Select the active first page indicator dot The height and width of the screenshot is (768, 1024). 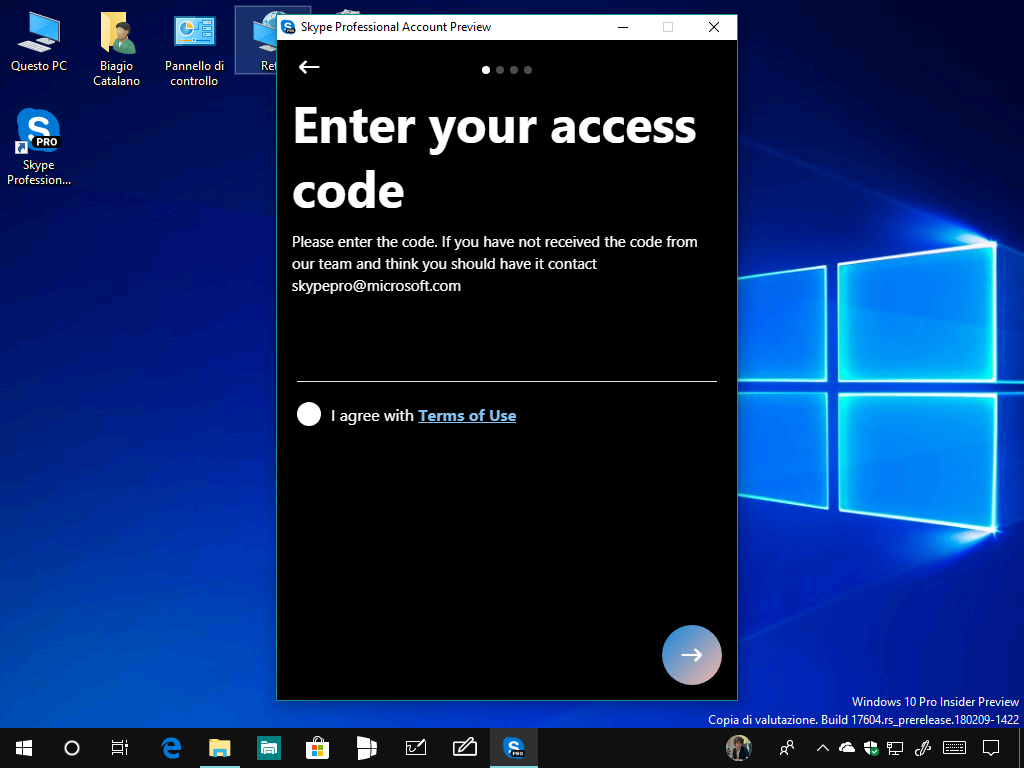point(486,70)
